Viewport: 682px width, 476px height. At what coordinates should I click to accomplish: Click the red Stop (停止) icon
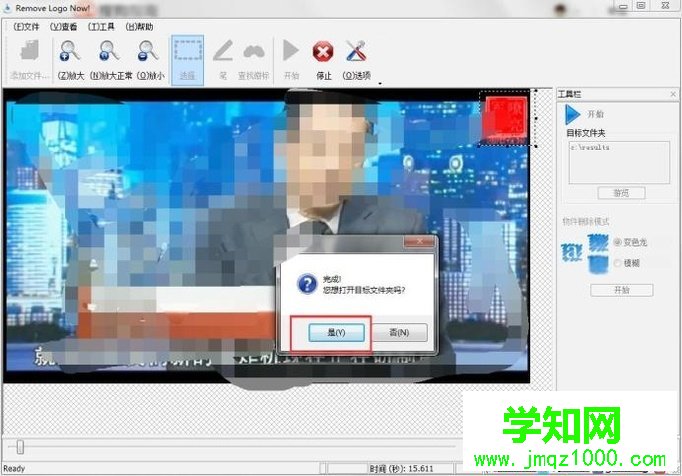pyautogui.click(x=323, y=52)
